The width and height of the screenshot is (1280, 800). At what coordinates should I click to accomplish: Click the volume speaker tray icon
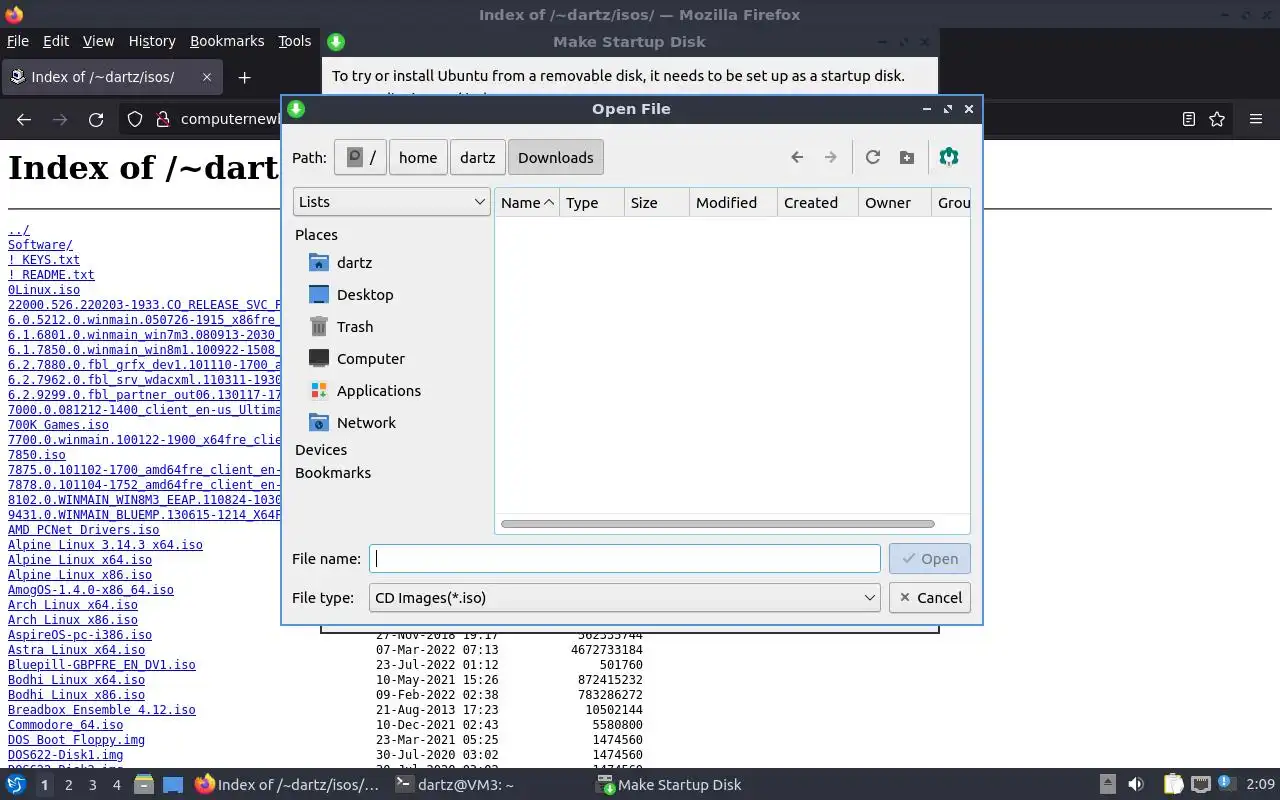(1135, 785)
